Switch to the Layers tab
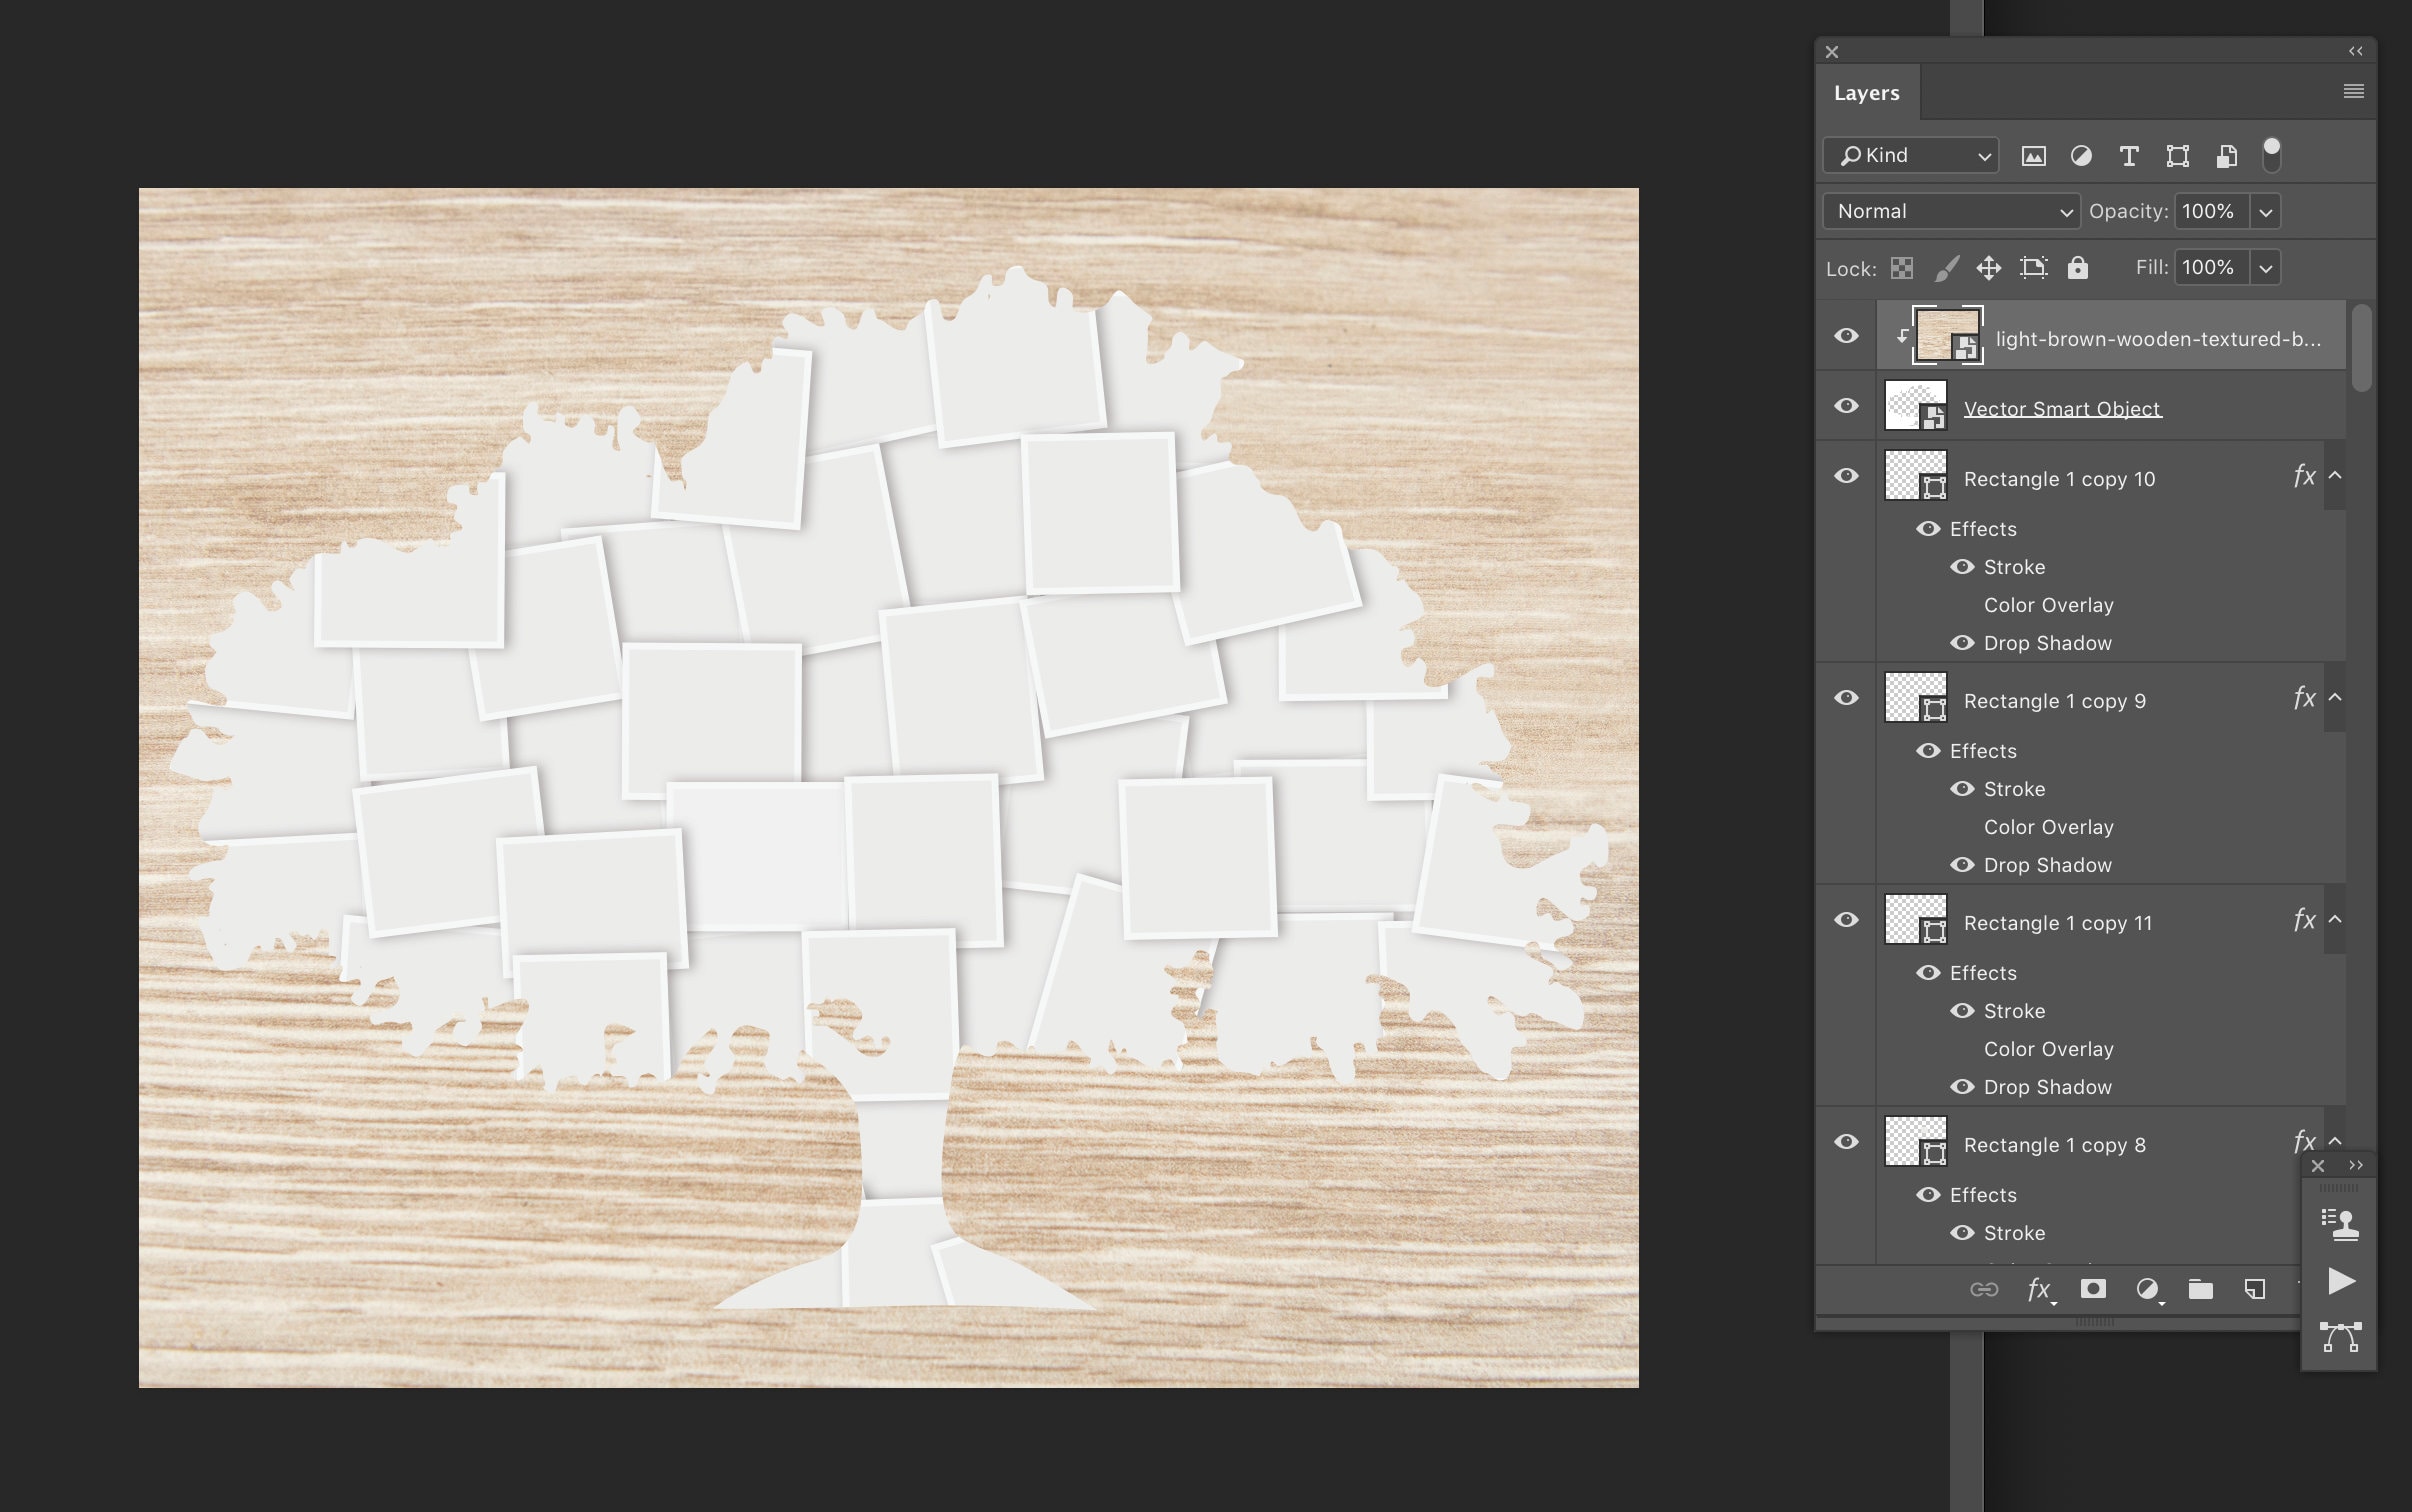 (1866, 92)
